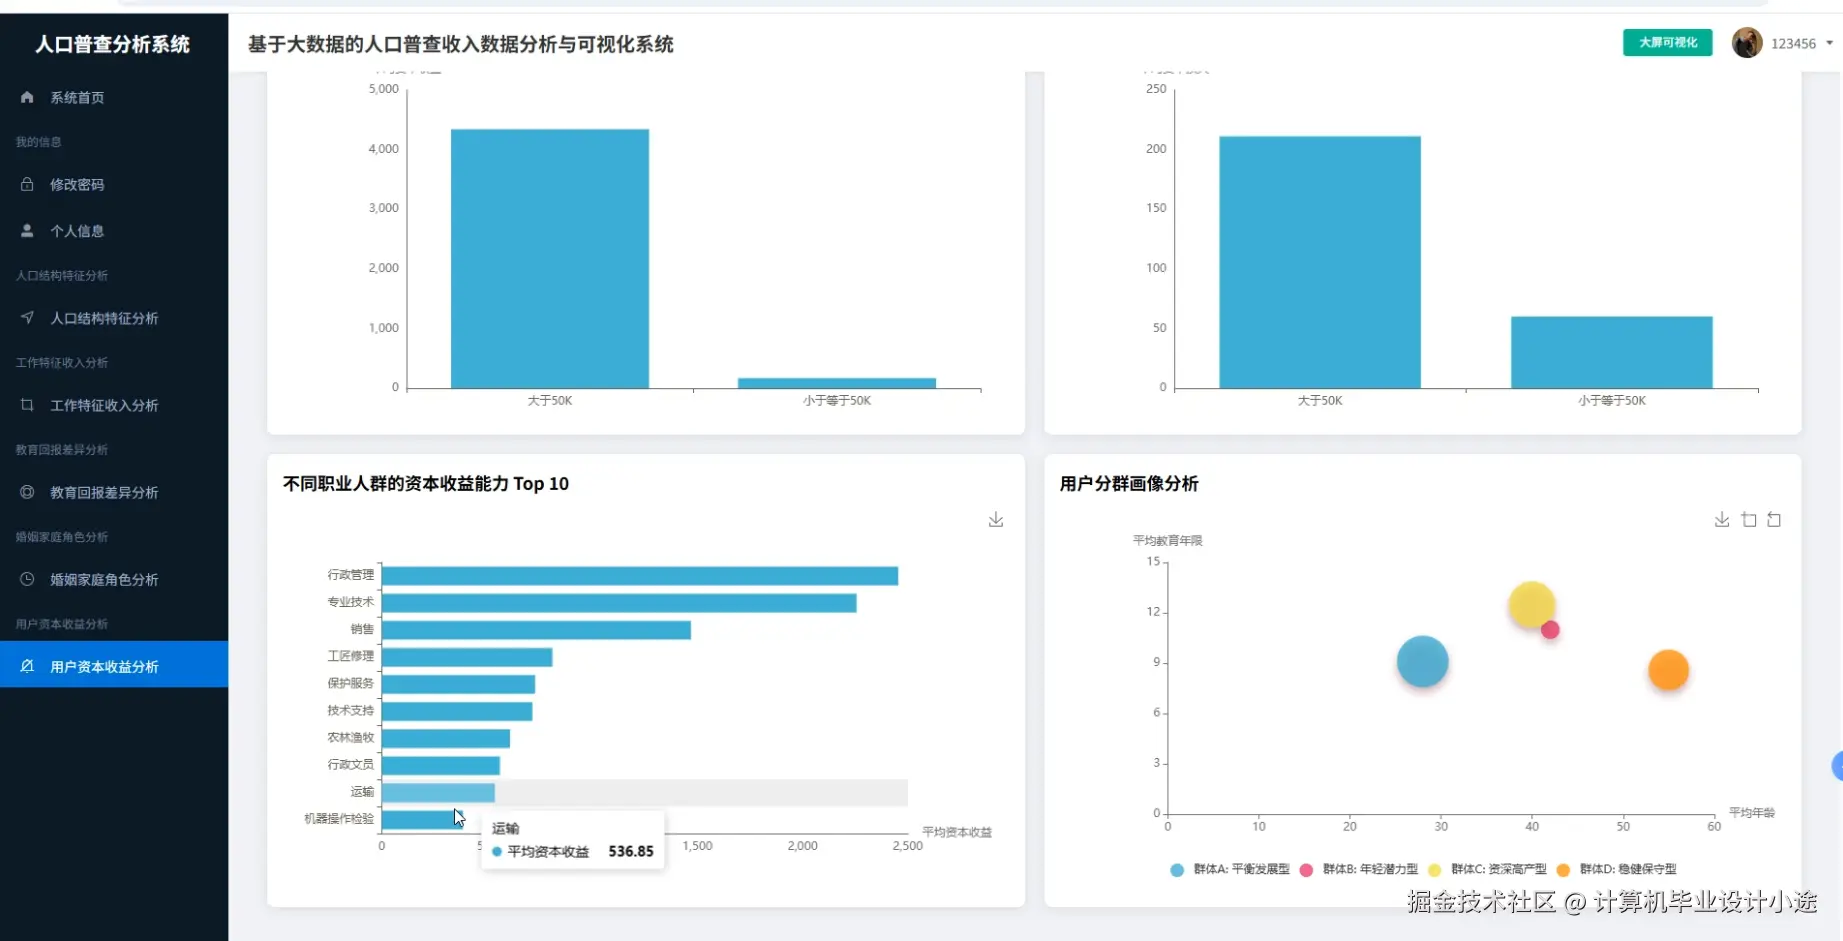The image size is (1843, 941).
Task: Click the yellow 群体C bubble in scatter chart
Action: coord(1530,604)
